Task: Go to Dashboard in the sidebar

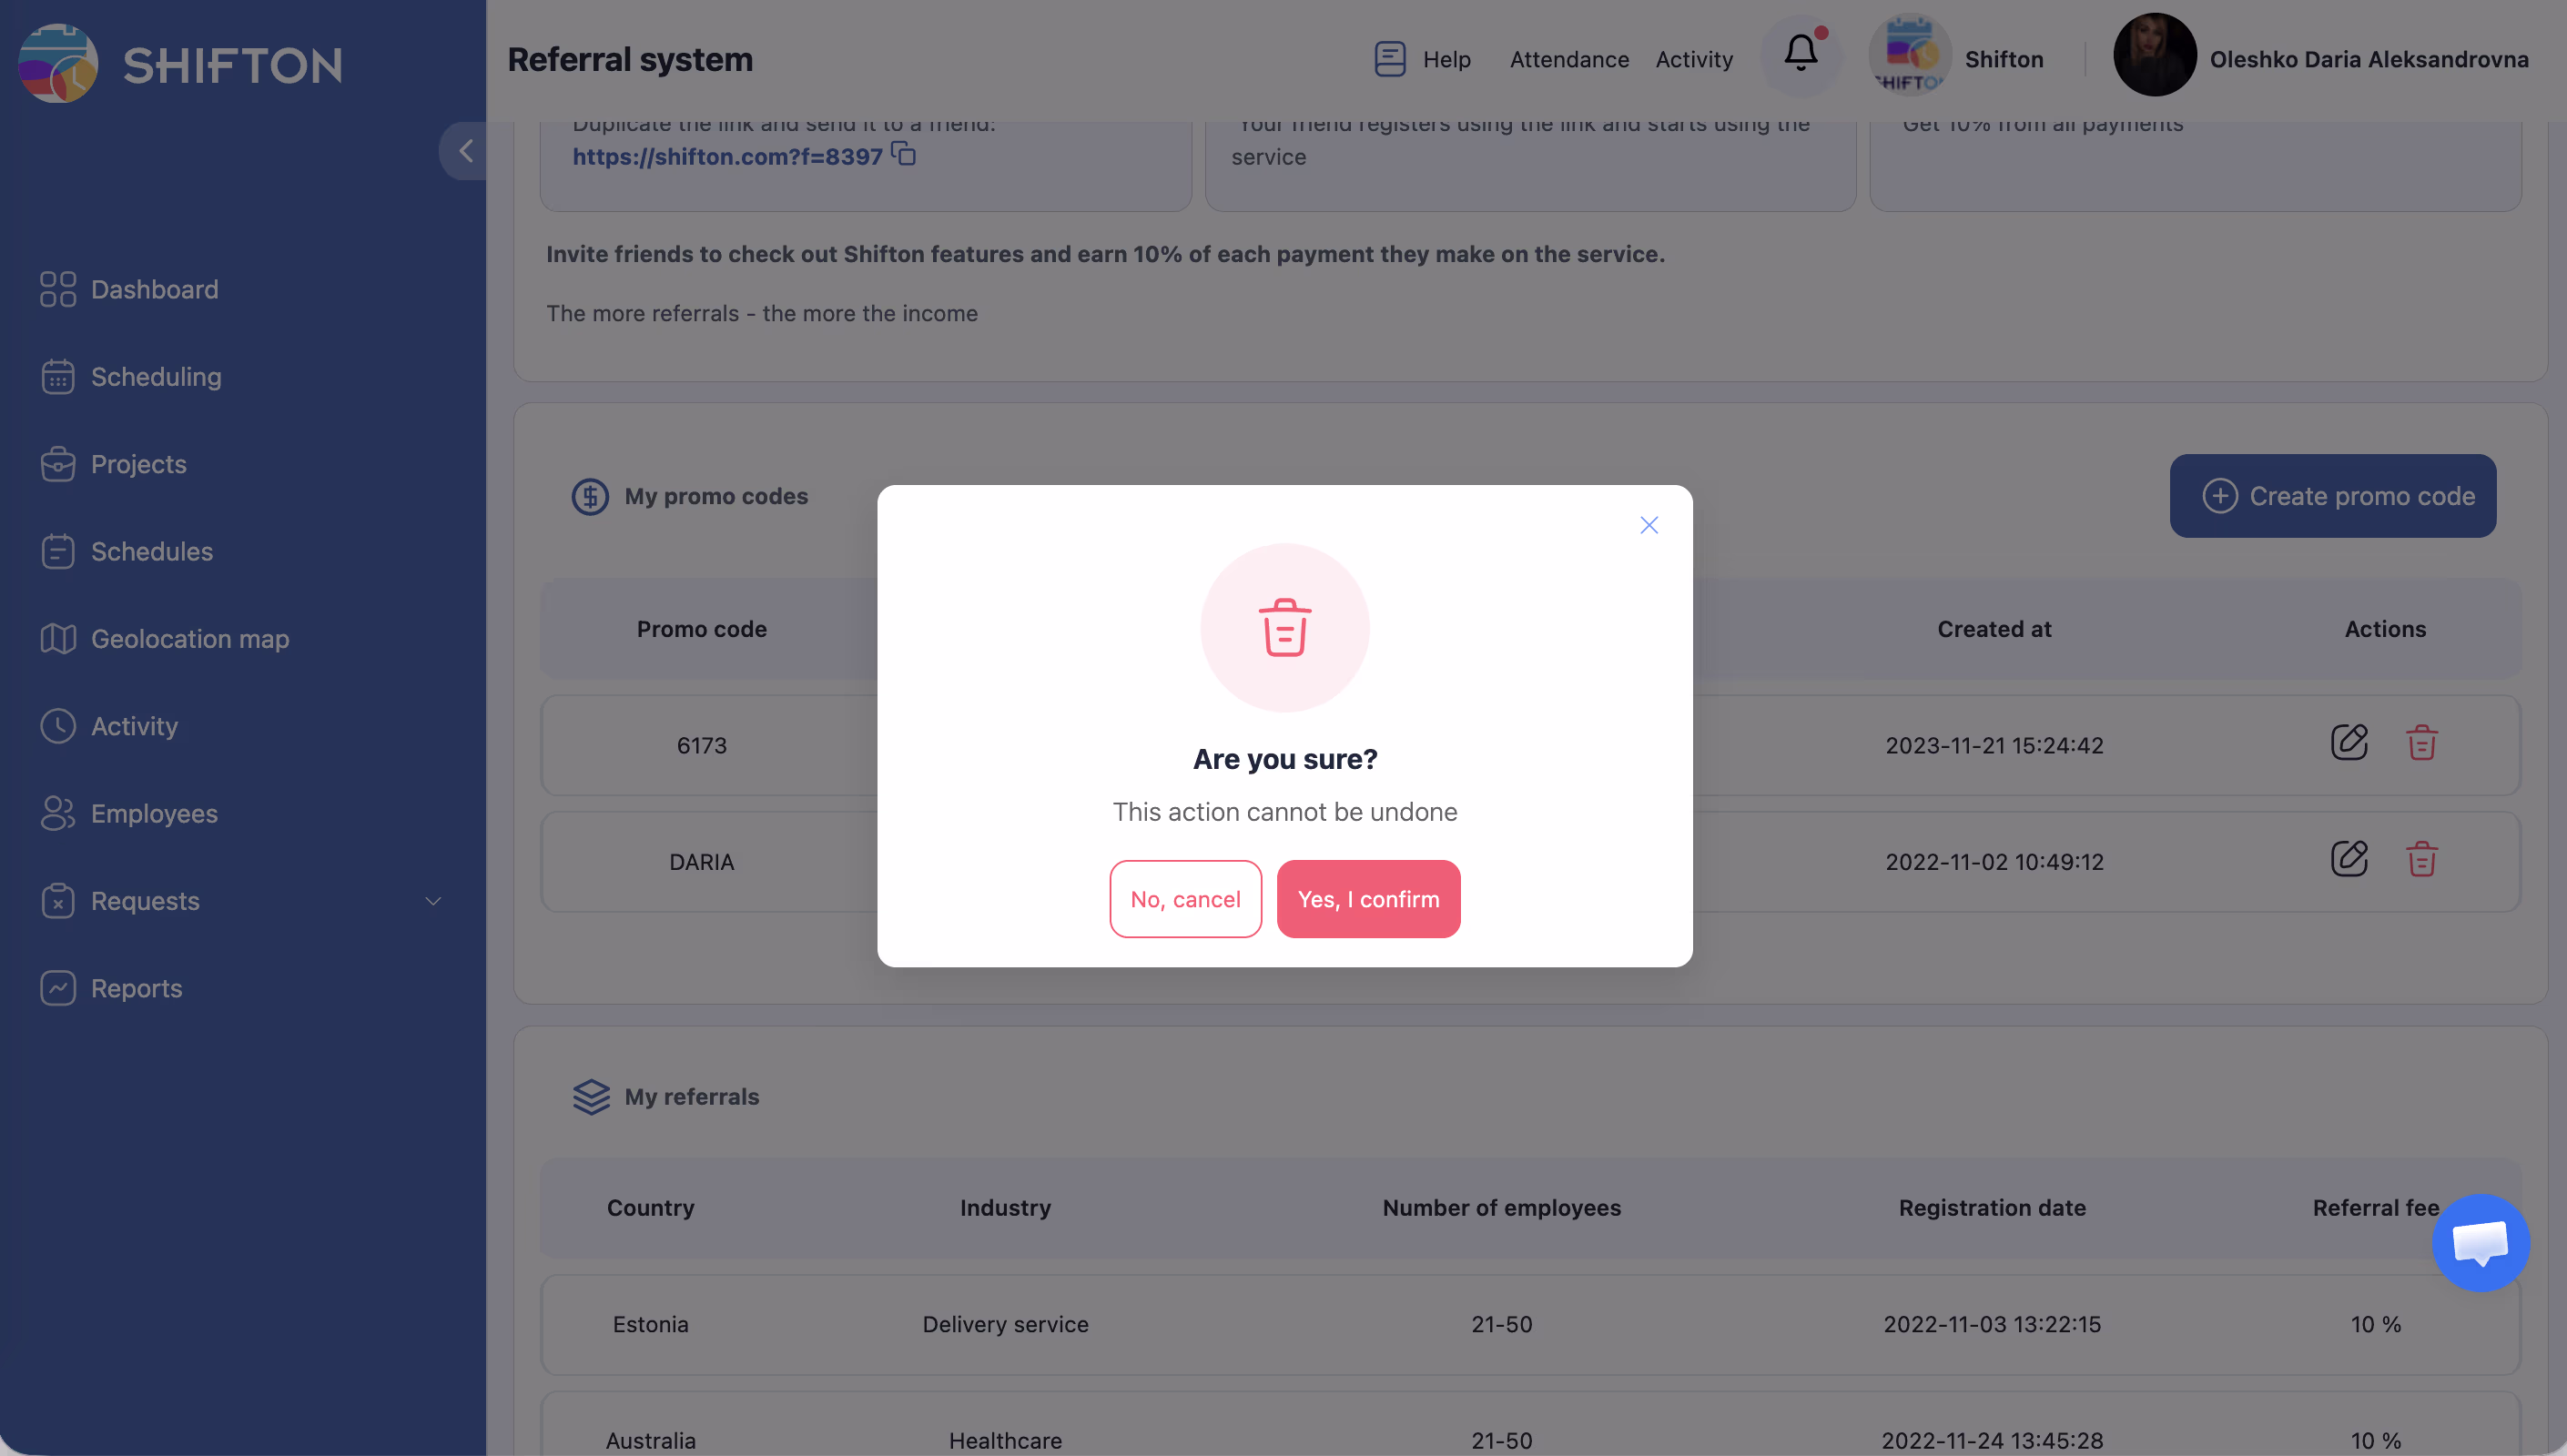Action: pos(154,289)
